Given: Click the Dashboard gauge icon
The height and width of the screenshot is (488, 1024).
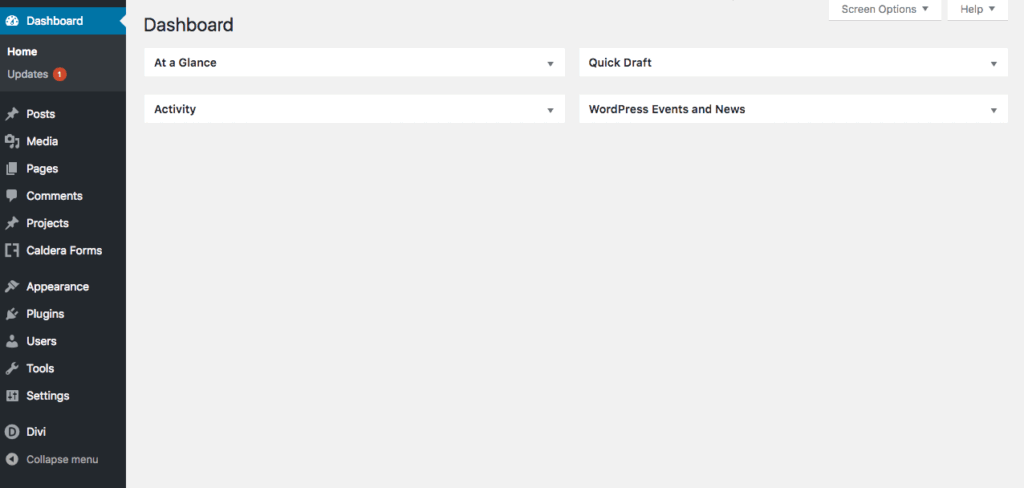Looking at the screenshot, I should [12, 21].
